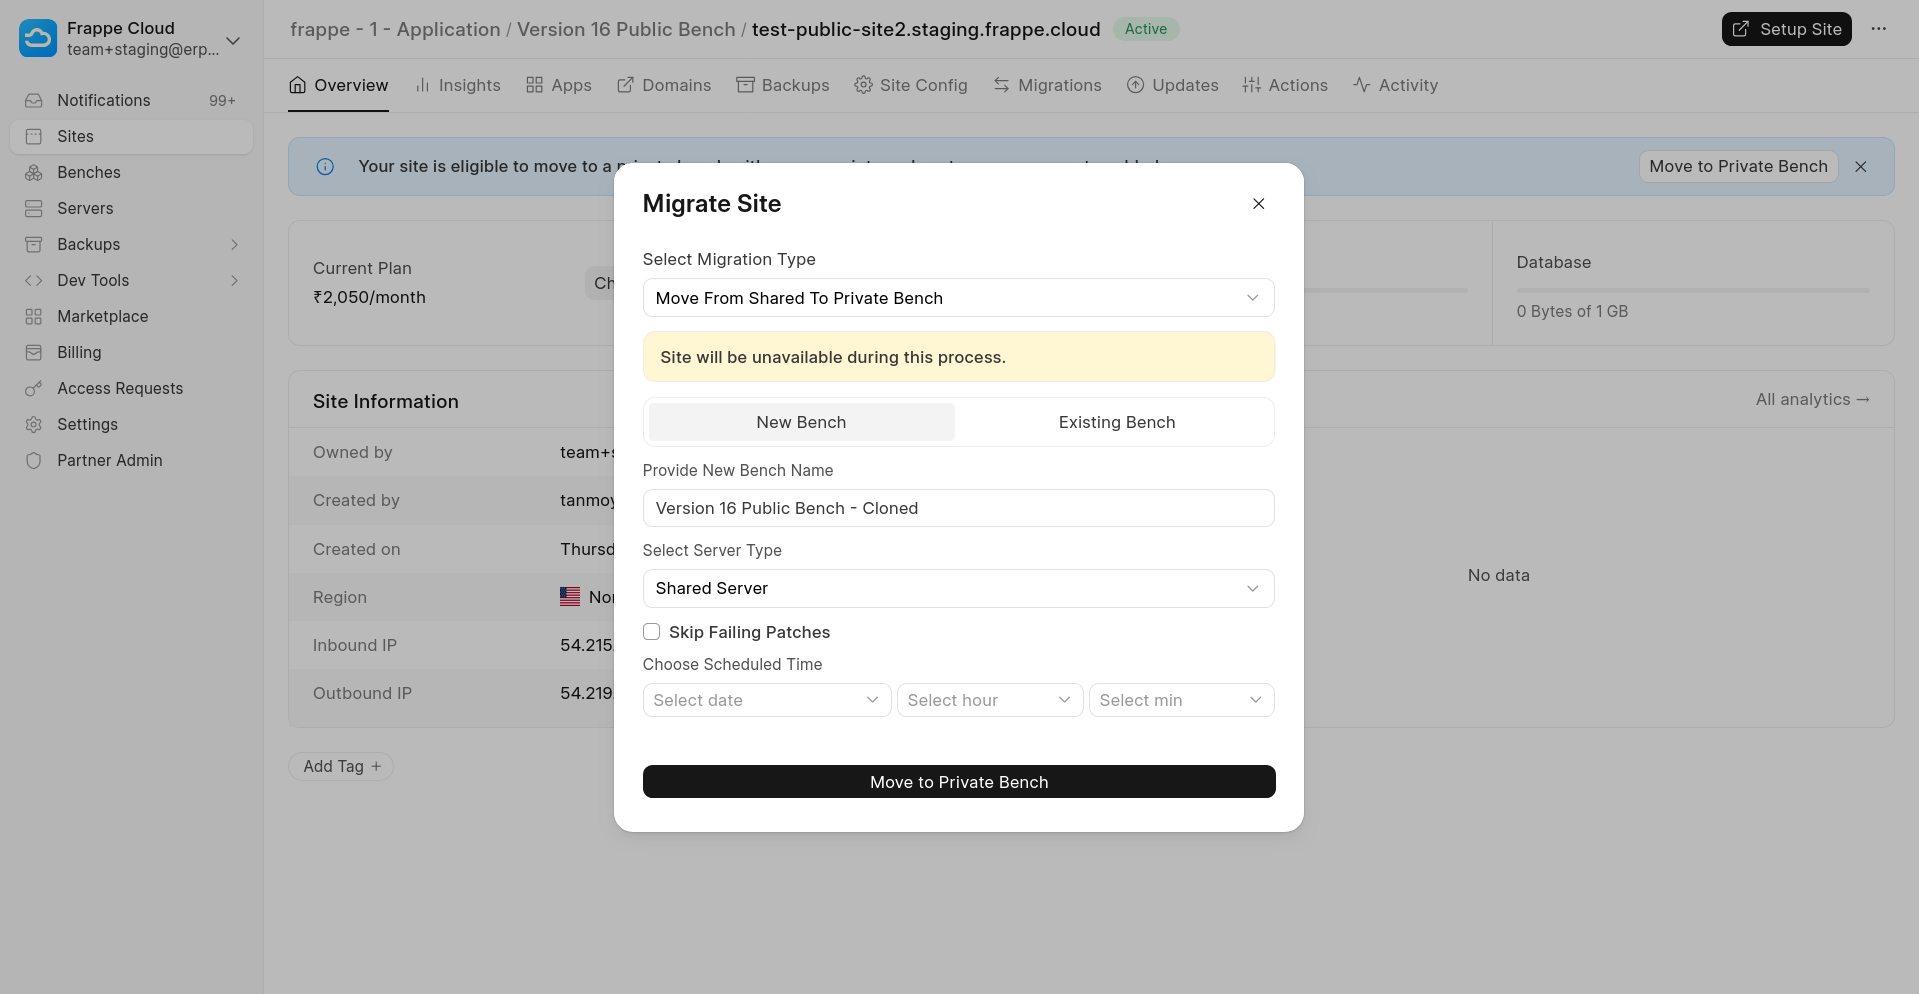Click the Frappe Cloud logo icon
The image size is (1920, 994).
[38, 39]
